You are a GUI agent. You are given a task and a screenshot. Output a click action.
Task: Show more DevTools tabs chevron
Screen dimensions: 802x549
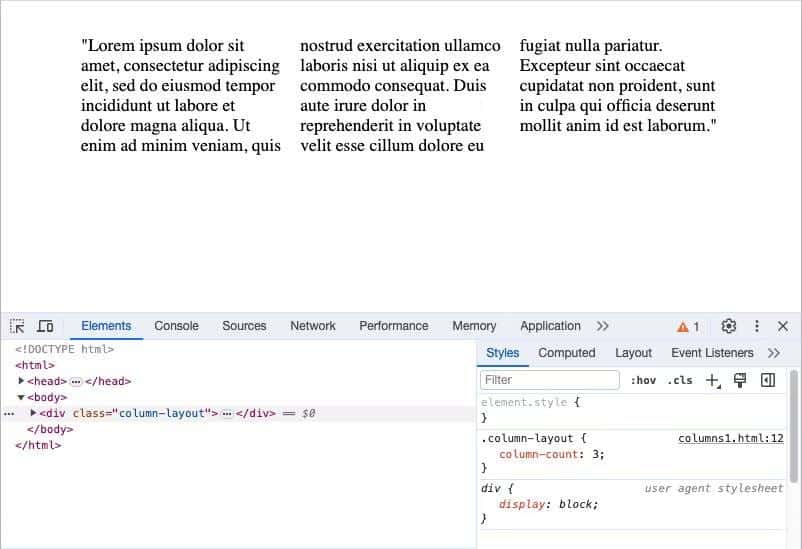pos(603,326)
